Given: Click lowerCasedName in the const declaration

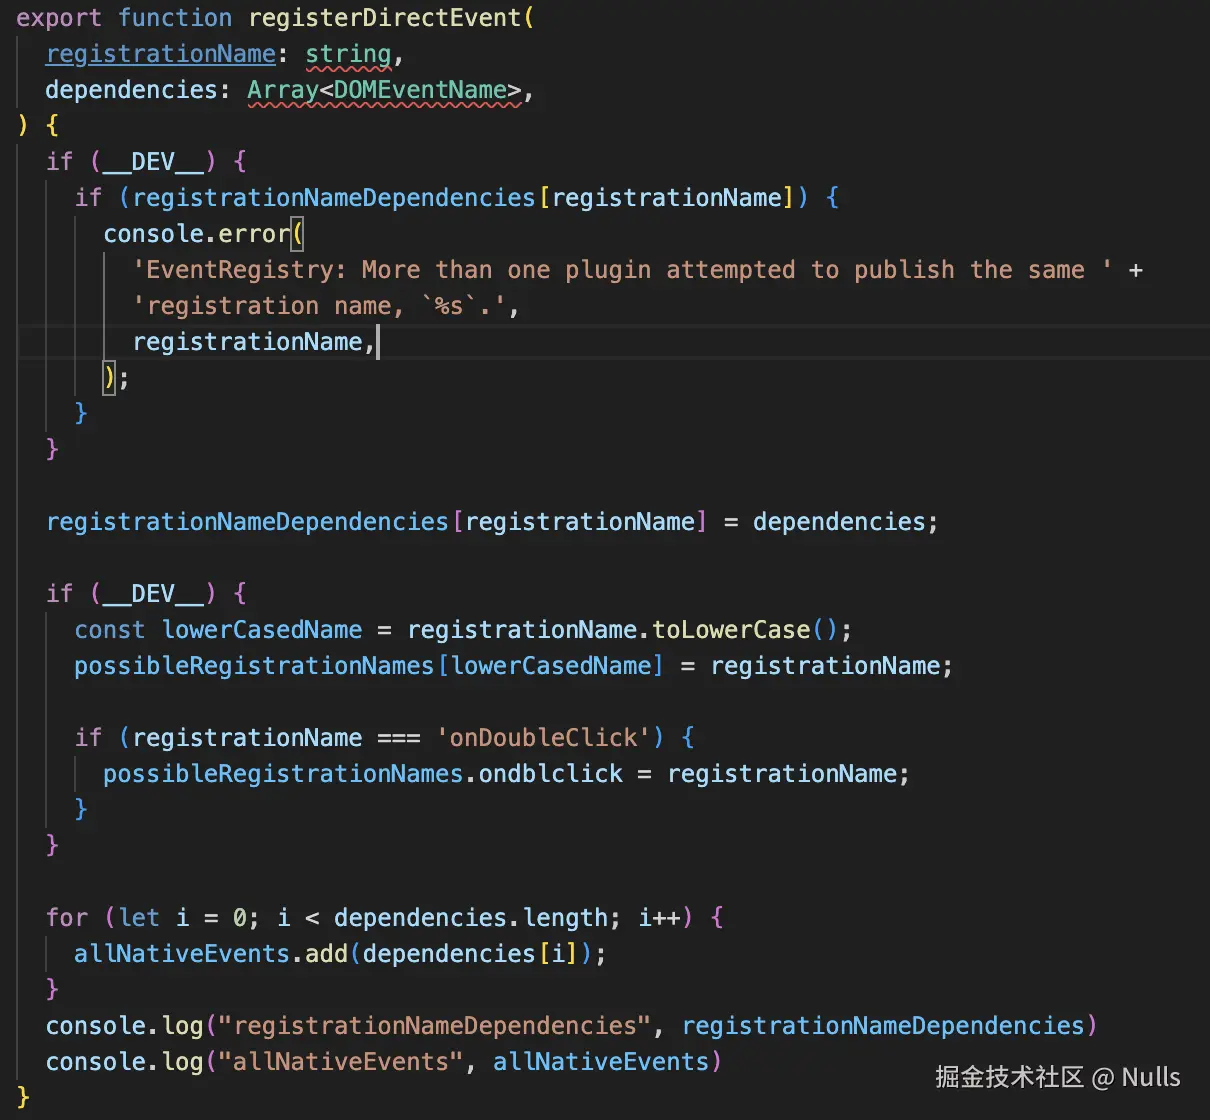Looking at the screenshot, I should coord(262,630).
